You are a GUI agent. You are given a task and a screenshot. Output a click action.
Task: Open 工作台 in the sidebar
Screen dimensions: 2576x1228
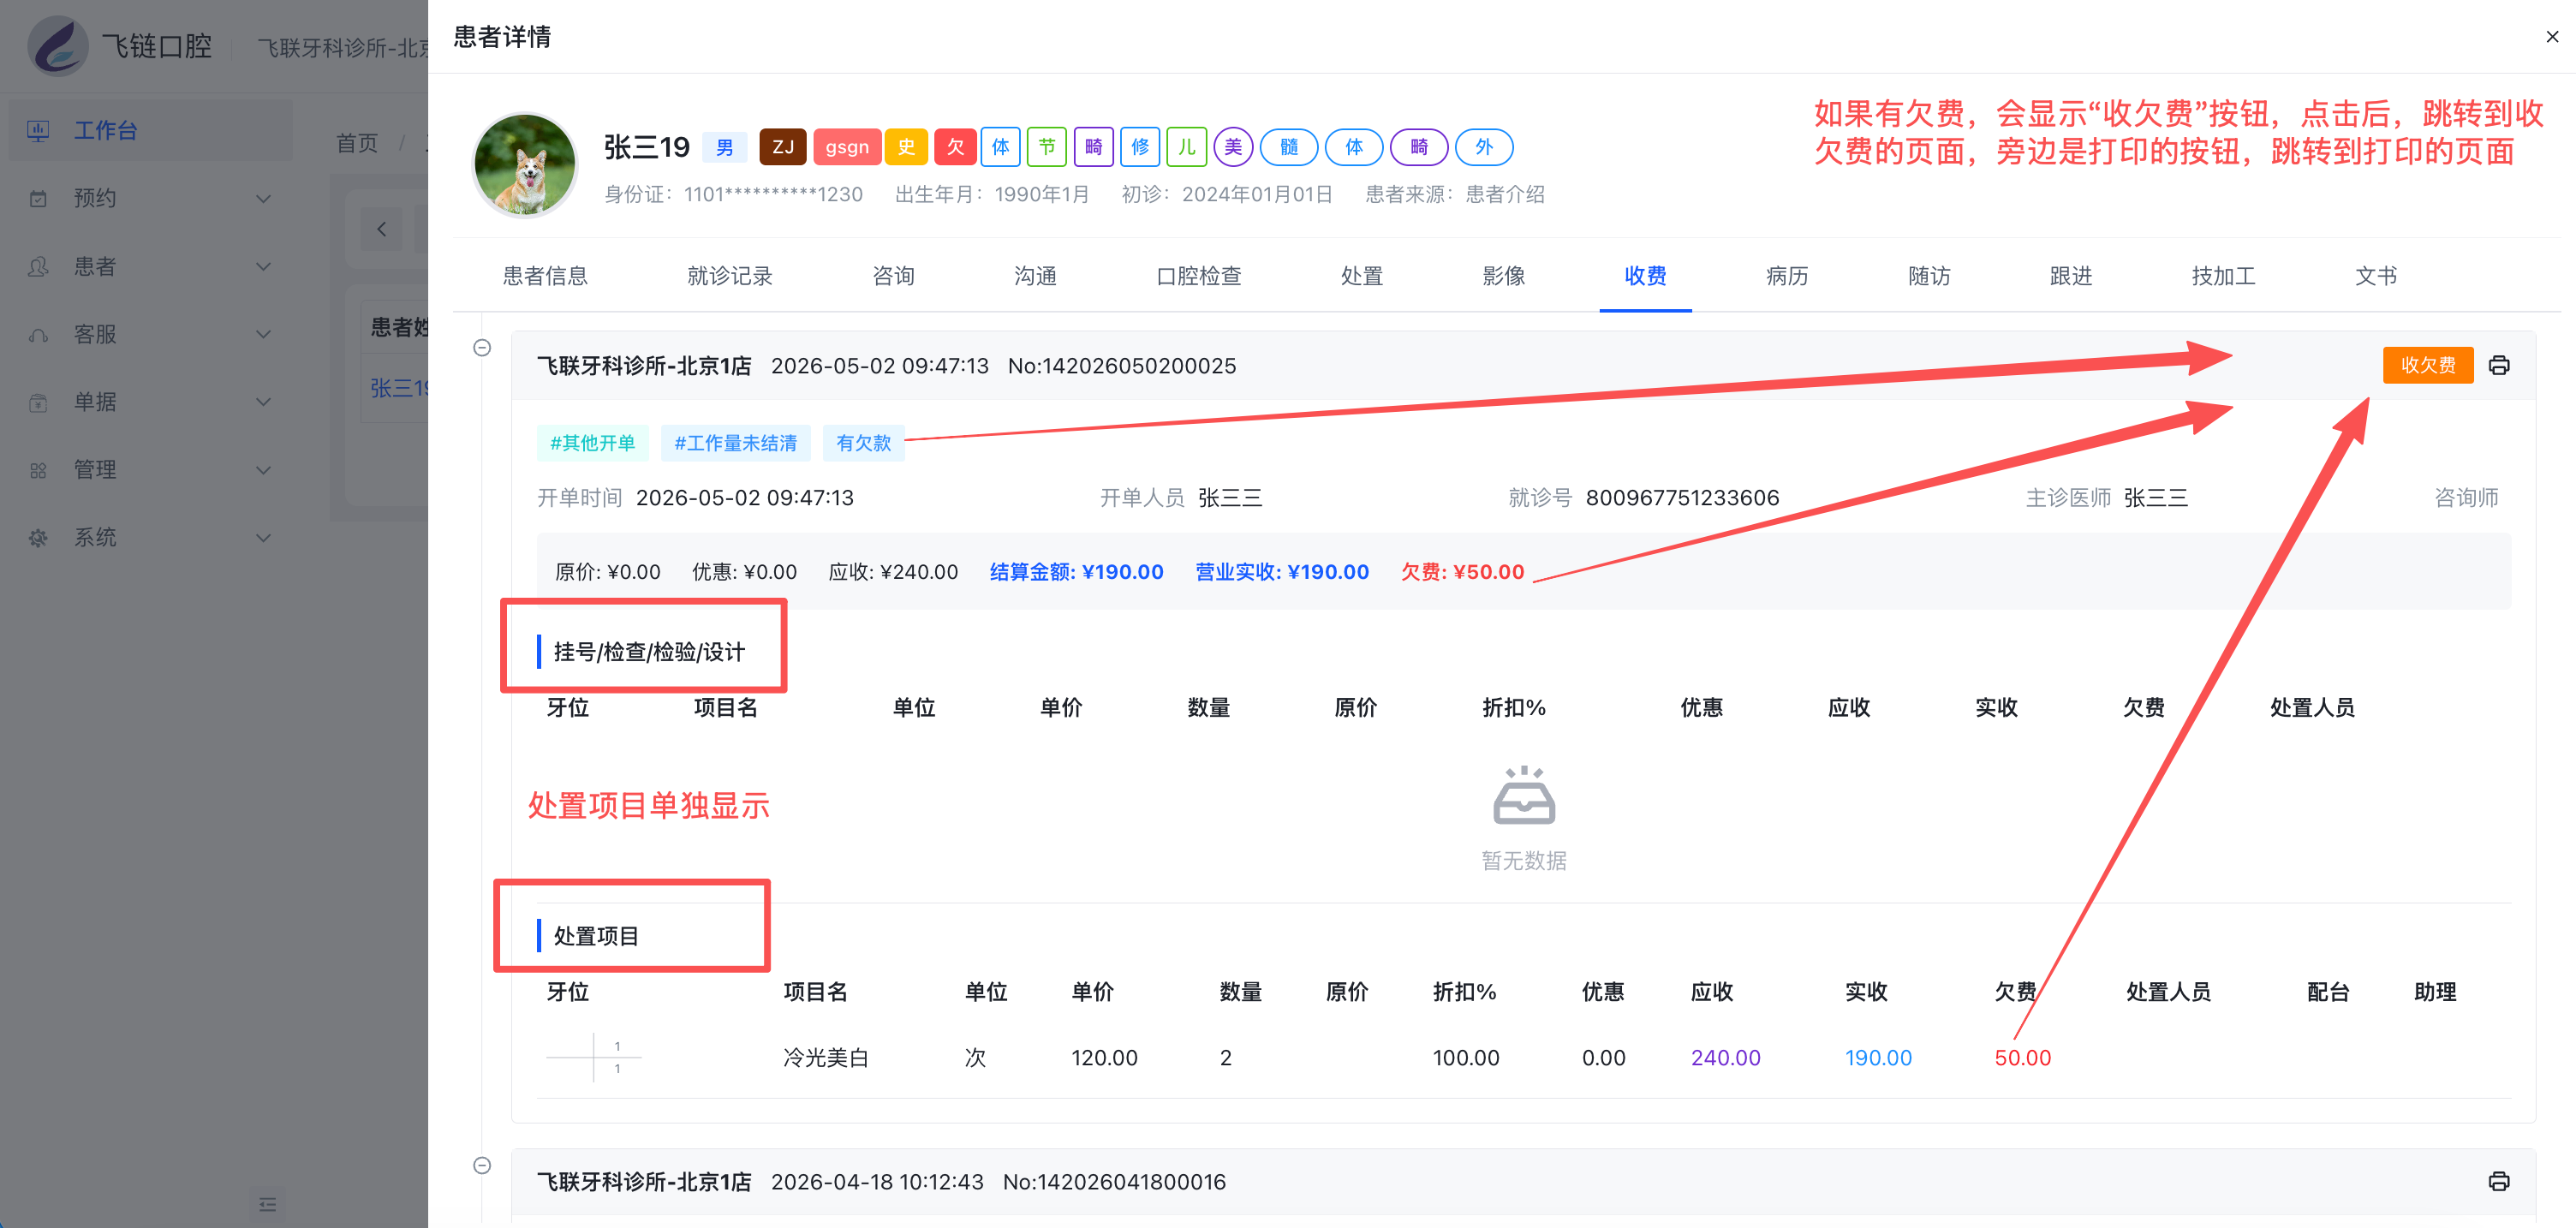(x=150, y=130)
